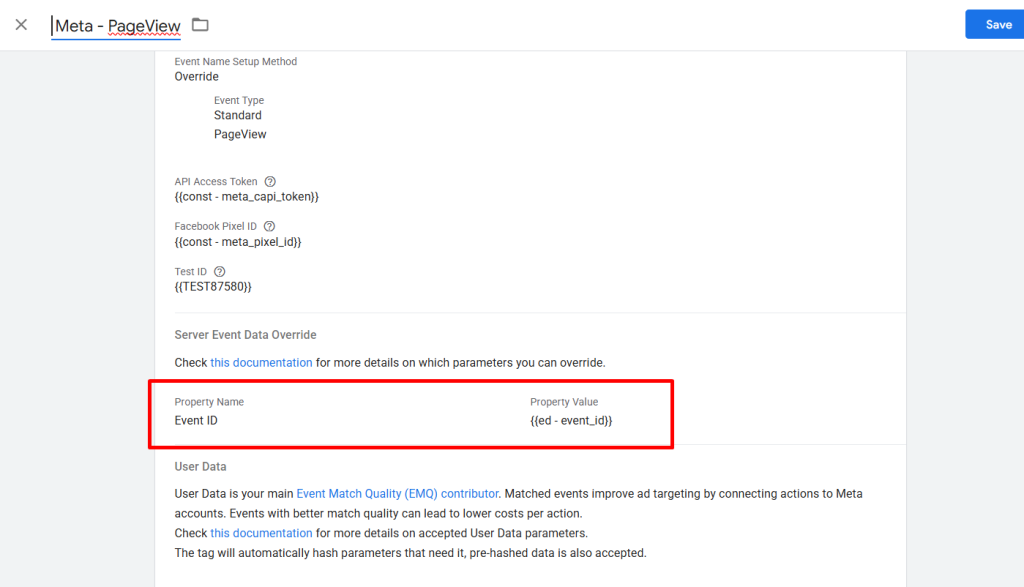Select the {{ed - event_id}} property value
Image resolution: width=1024 pixels, height=587 pixels.
pyautogui.click(x=571, y=420)
